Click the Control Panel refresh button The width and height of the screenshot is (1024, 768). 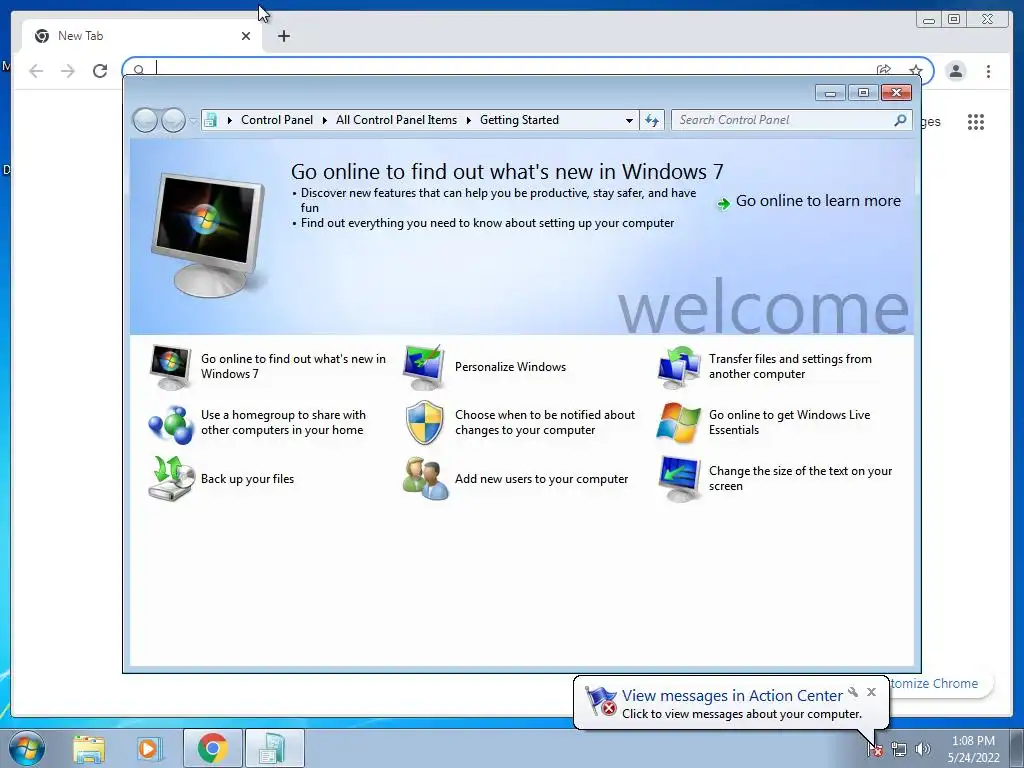(652, 120)
